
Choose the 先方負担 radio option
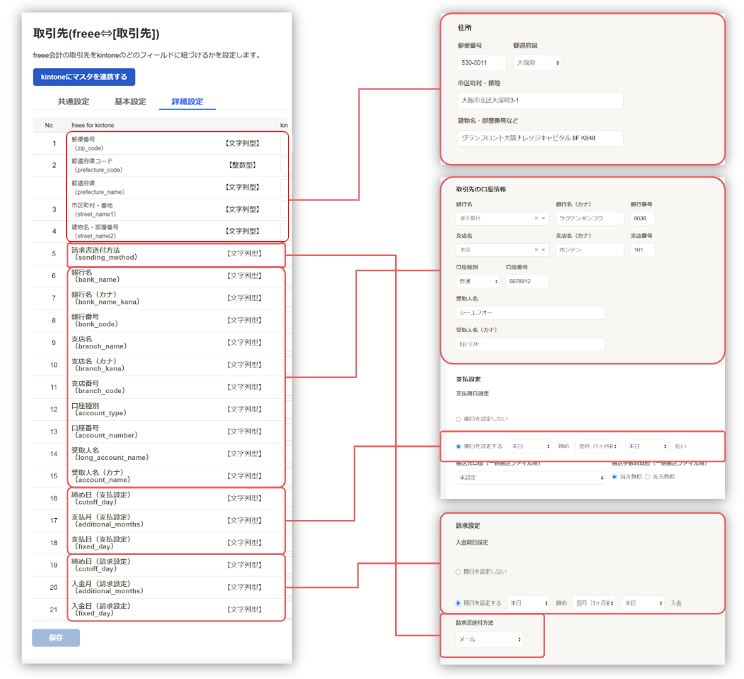[648, 476]
